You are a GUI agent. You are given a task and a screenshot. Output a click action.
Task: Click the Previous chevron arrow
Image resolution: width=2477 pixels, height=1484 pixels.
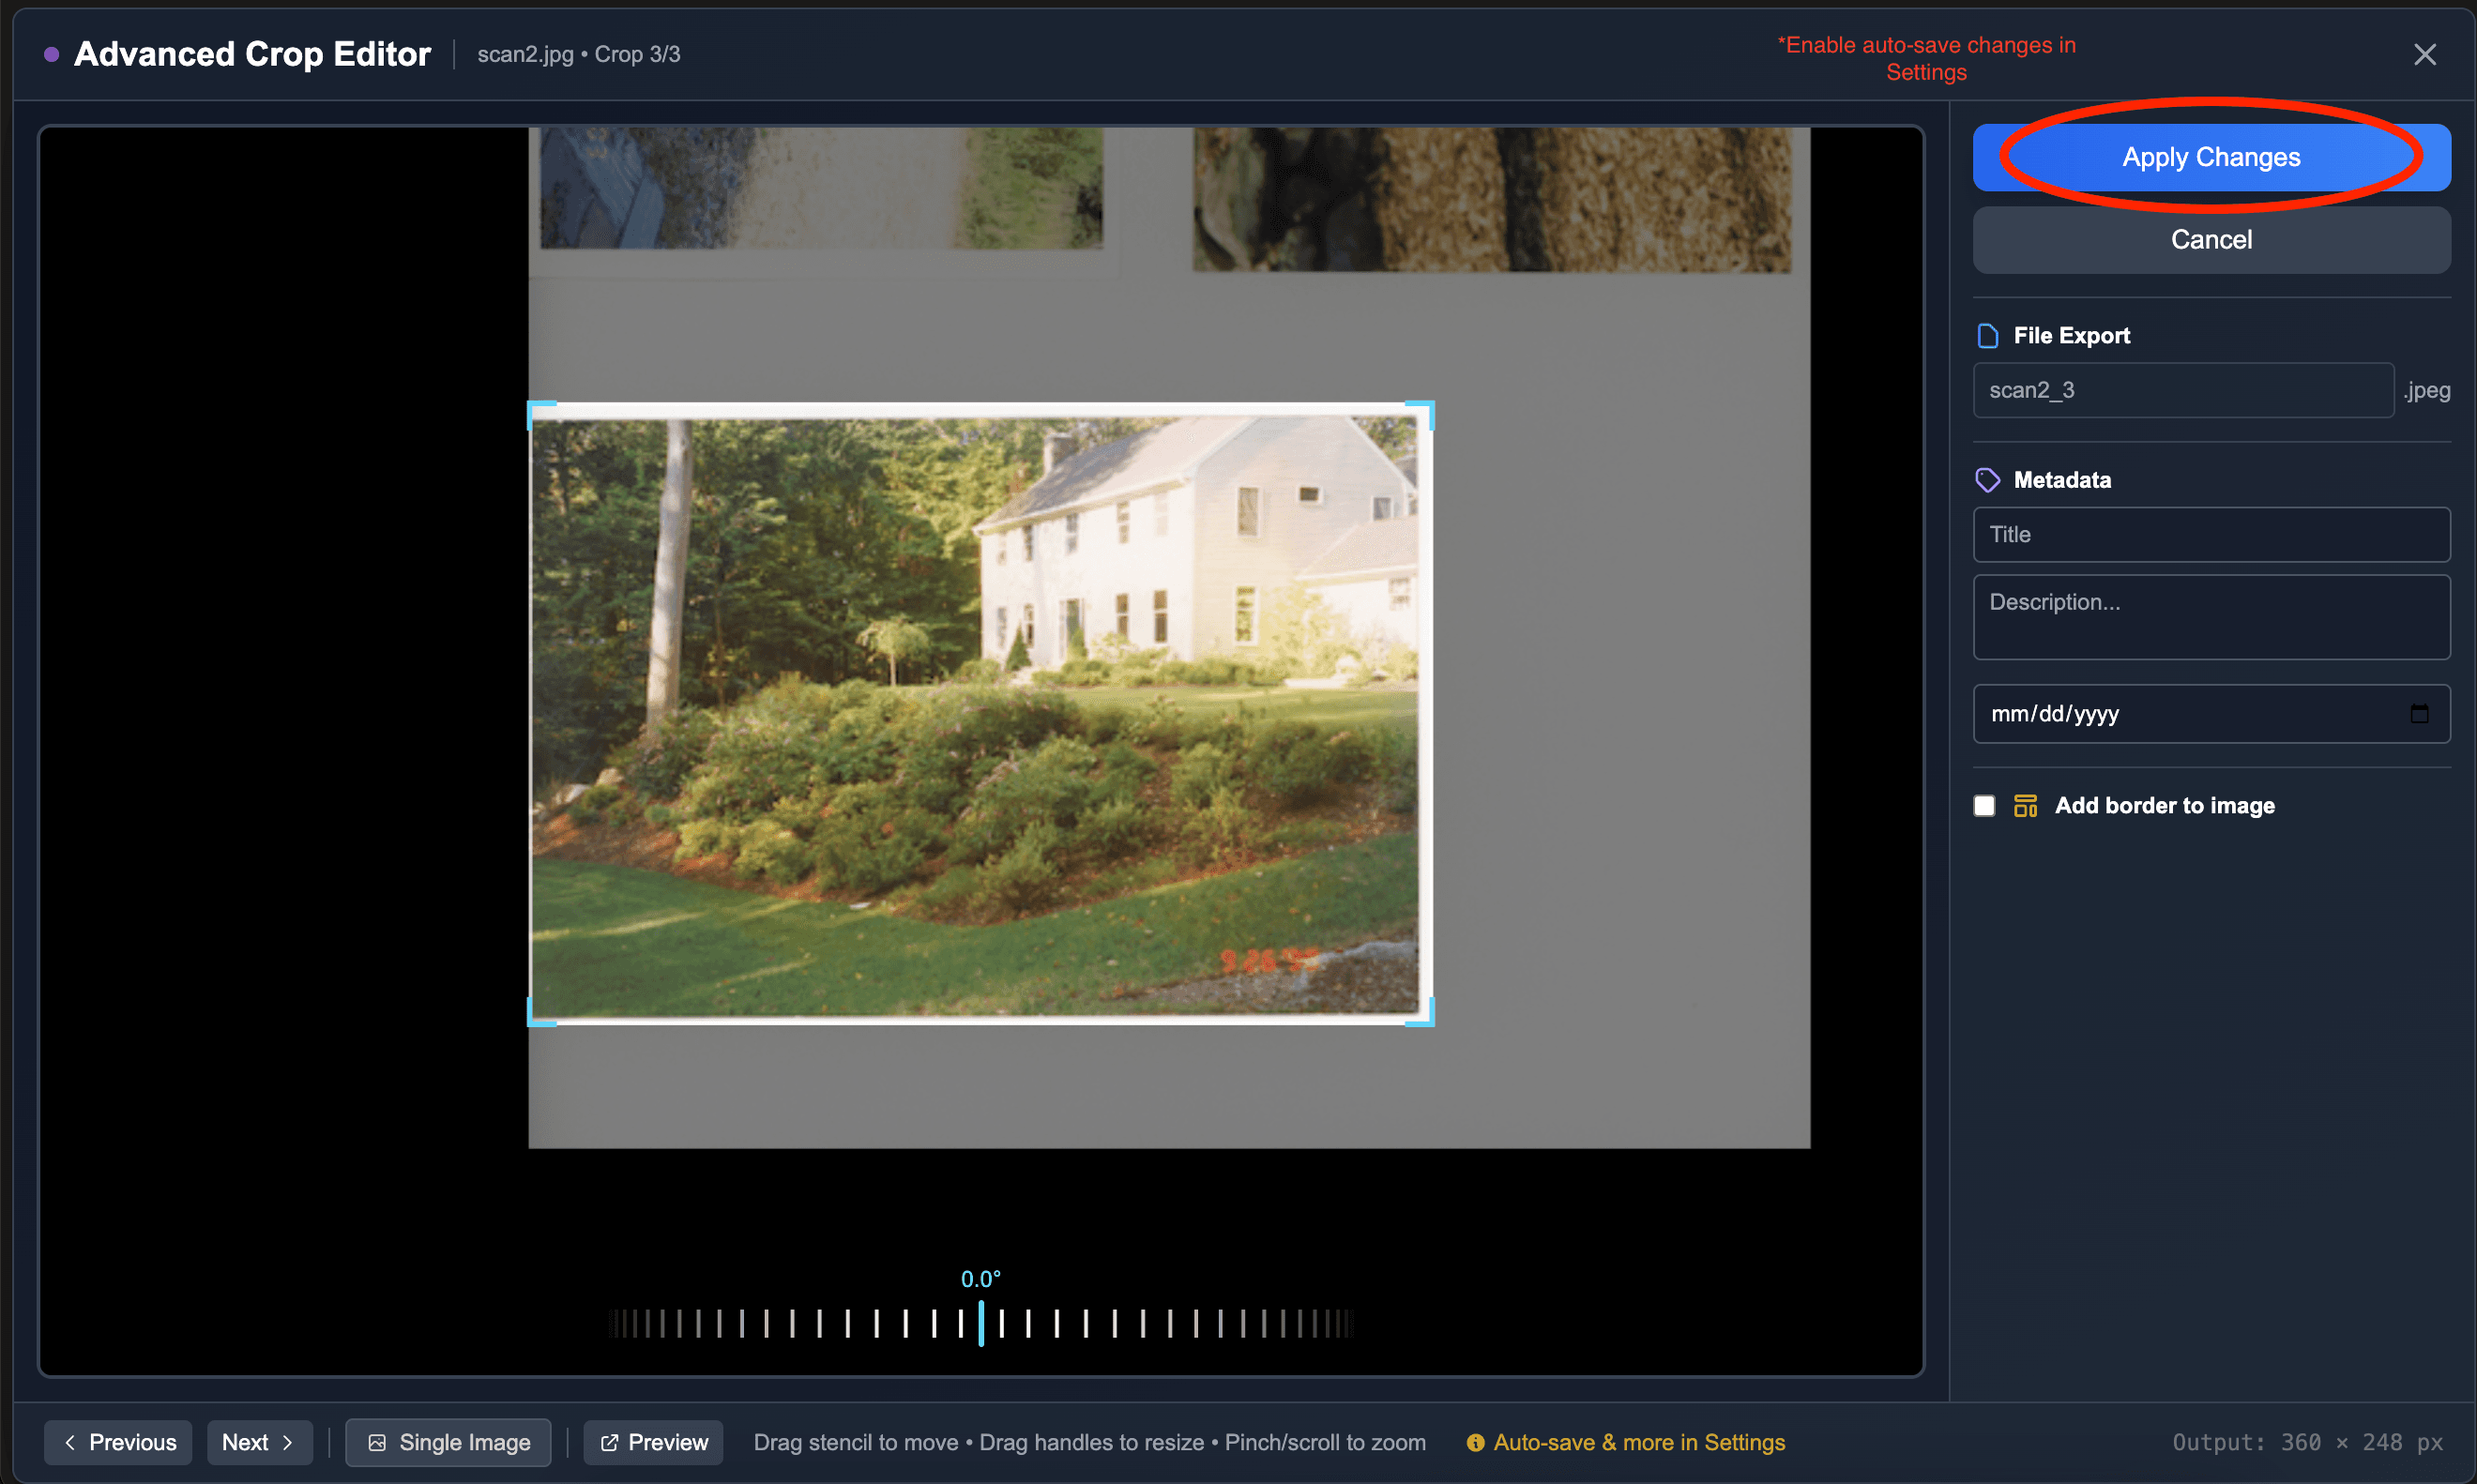pyautogui.click(x=70, y=1442)
